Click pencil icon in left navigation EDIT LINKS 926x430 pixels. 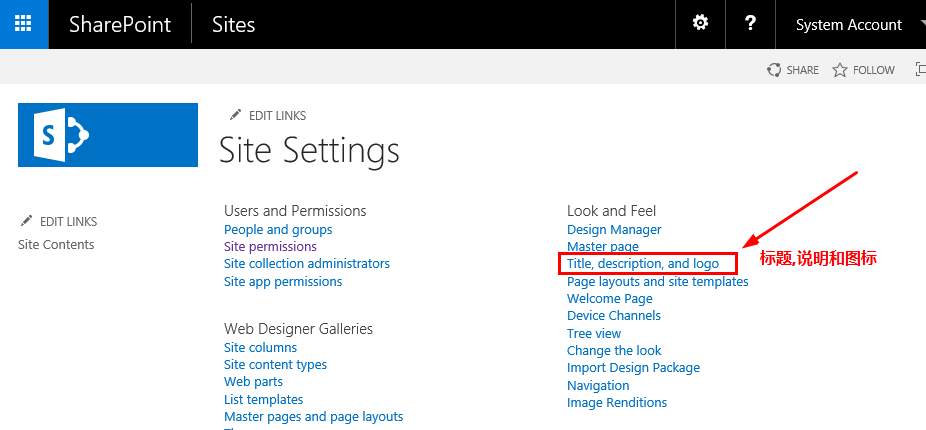click(x=27, y=221)
